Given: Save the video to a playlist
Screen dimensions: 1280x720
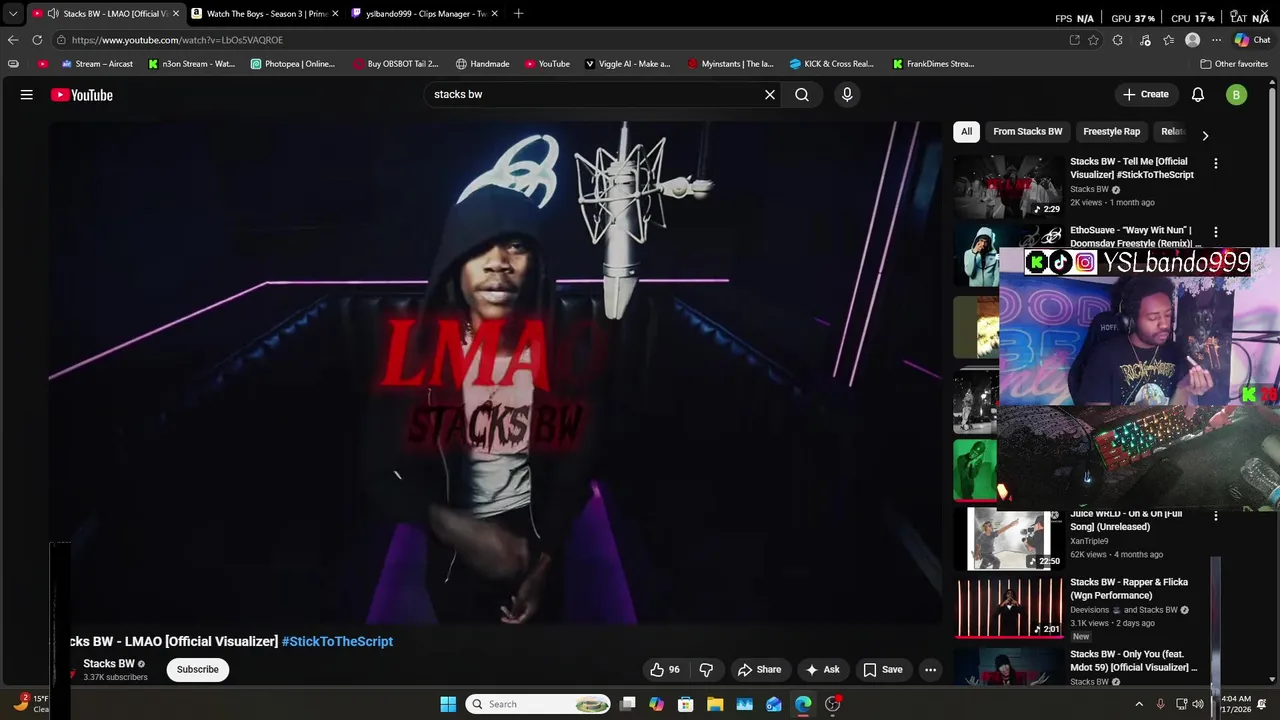Looking at the screenshot, I should click(x=883, y=670).
